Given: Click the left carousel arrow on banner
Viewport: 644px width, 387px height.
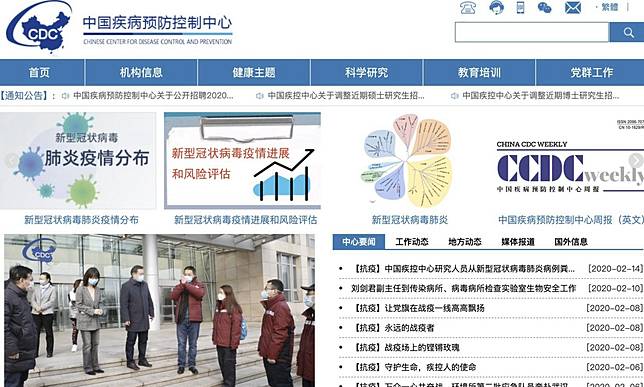Looking at the screenshot, I should pyautogui.click(x=12, y=161).
